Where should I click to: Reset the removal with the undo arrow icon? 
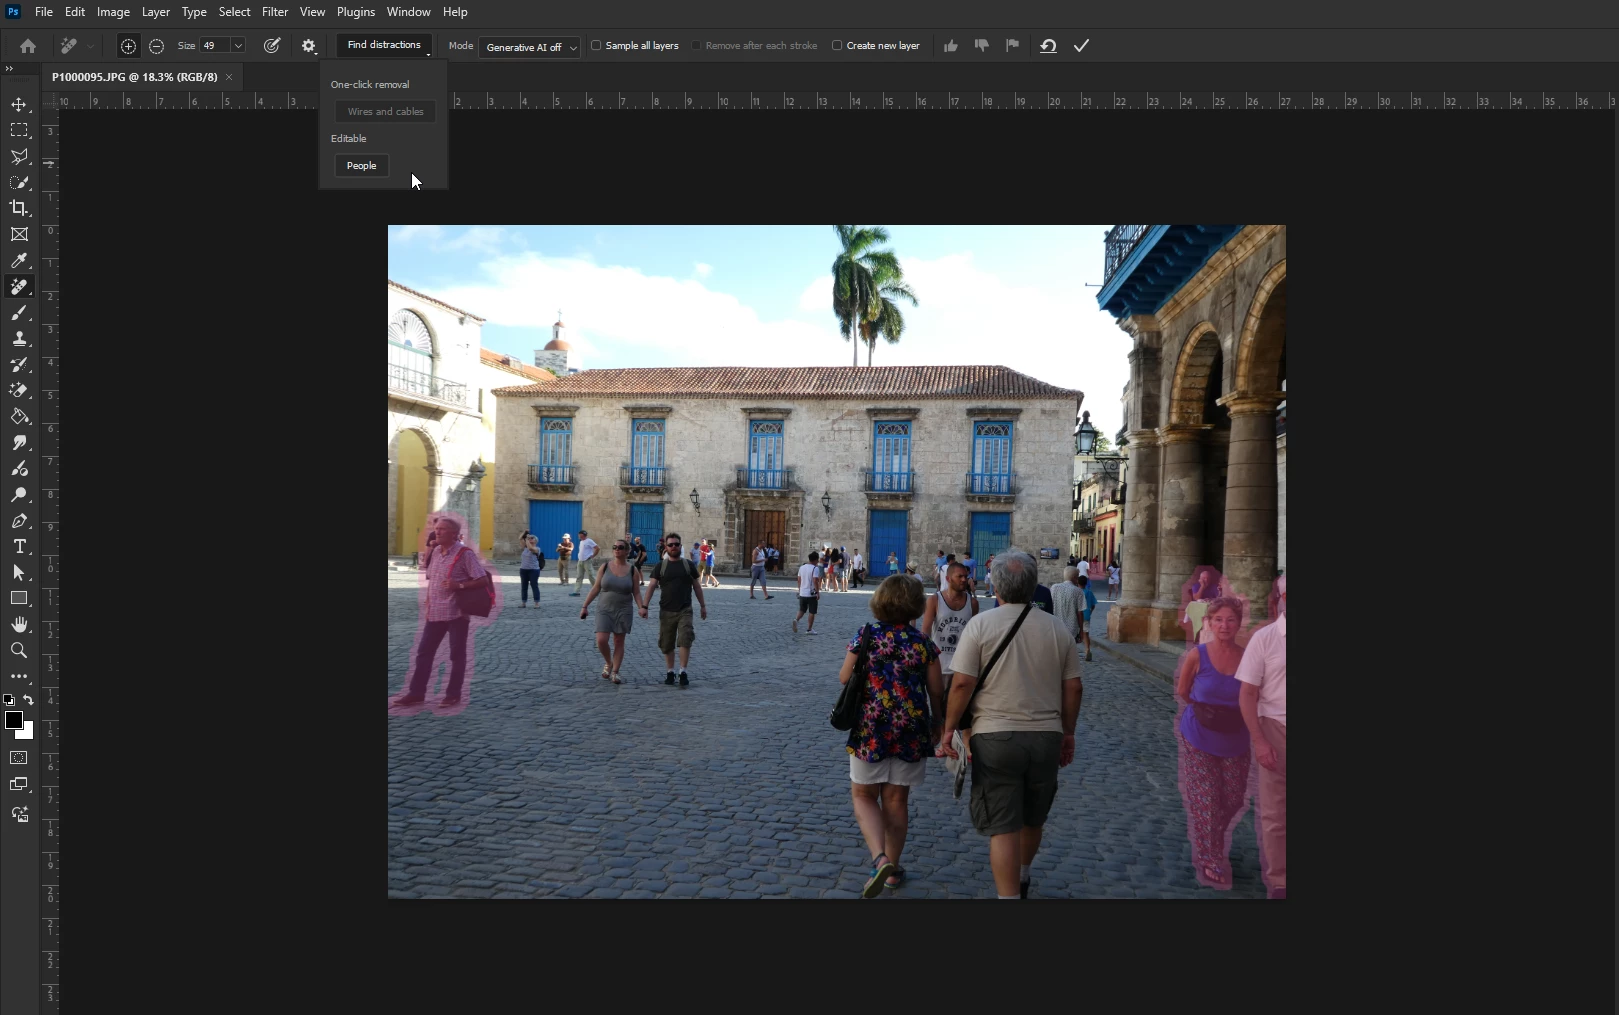coord(1048,46)
